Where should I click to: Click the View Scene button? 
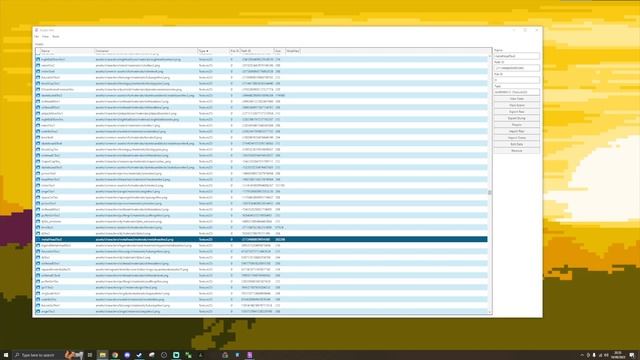(x=516, y=105)
